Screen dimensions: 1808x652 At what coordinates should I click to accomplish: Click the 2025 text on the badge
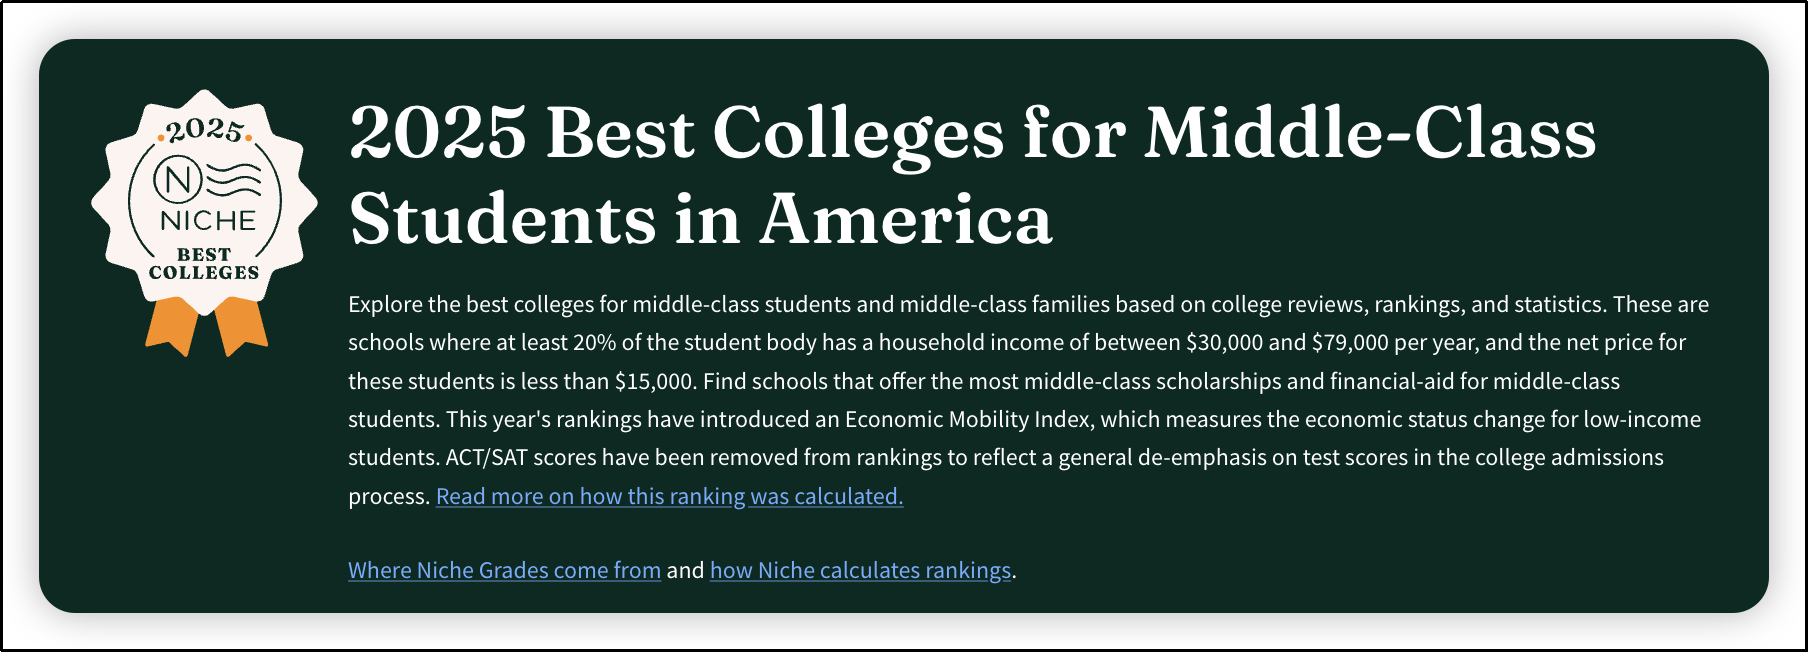[x=205, y=131]
